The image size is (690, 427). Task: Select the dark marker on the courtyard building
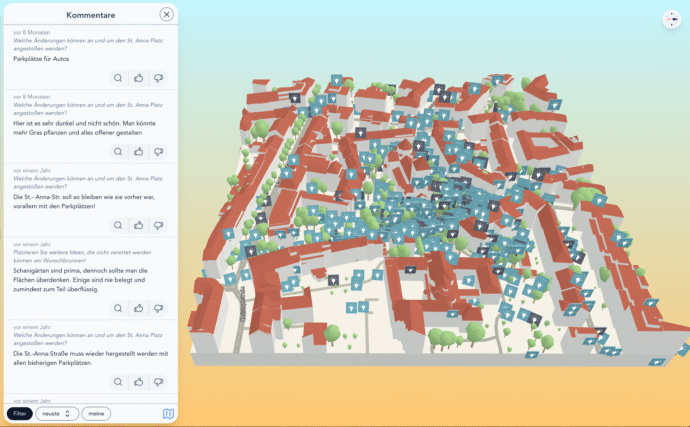coord(410,270)
